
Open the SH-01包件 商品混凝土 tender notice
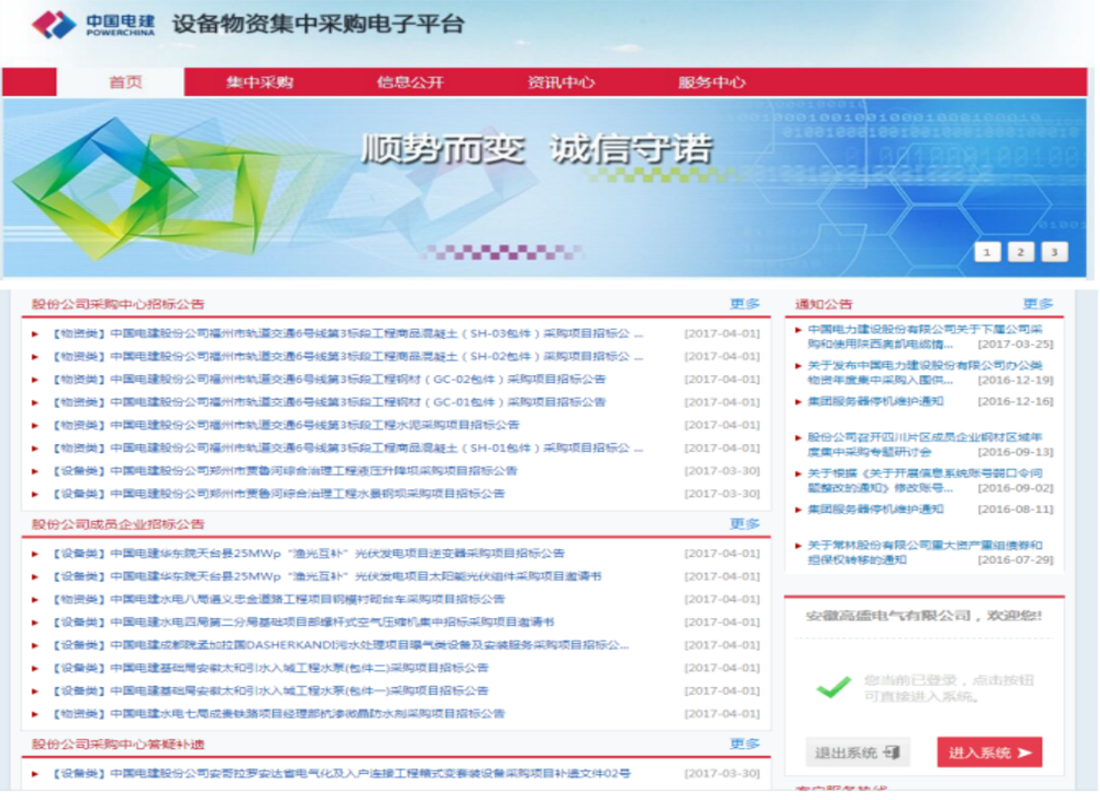348,448
